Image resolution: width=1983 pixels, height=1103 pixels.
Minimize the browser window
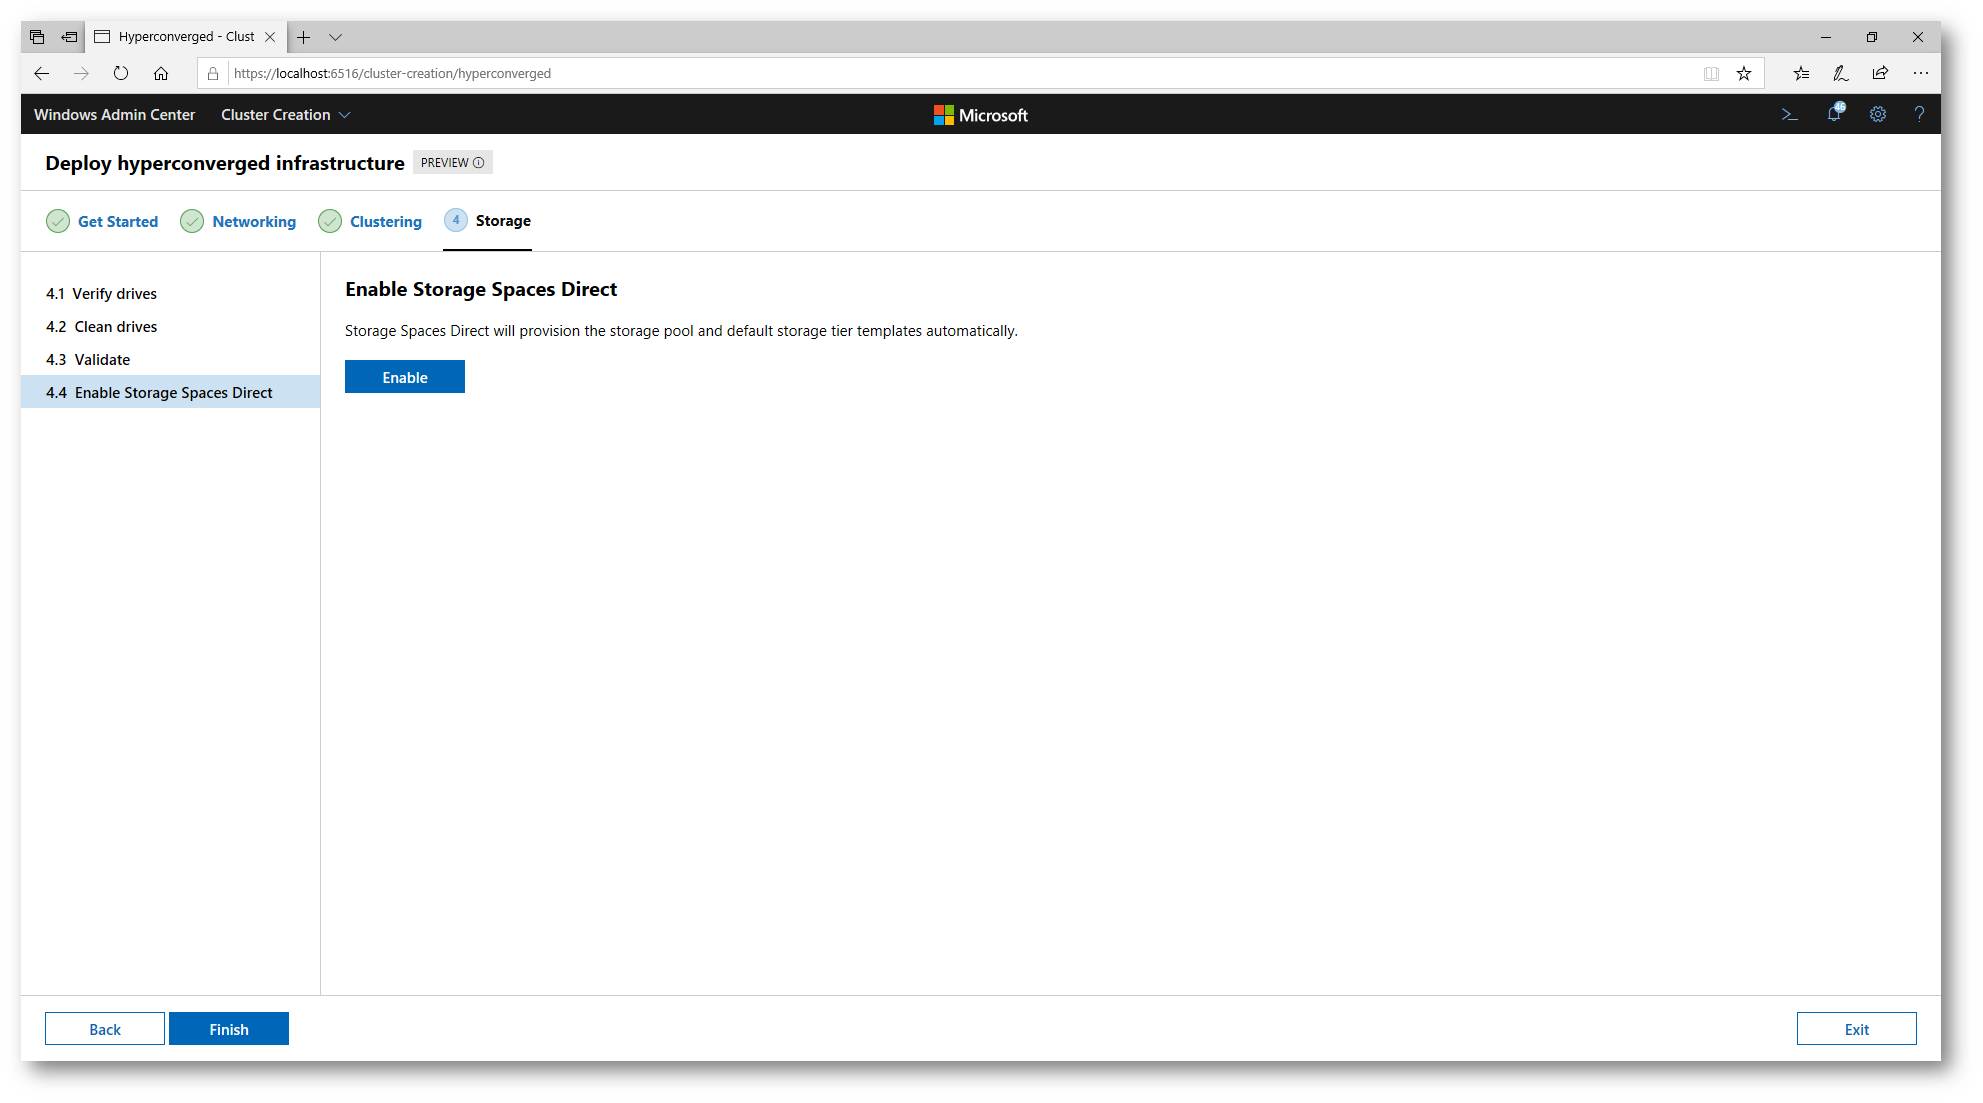coord(1826,37)
